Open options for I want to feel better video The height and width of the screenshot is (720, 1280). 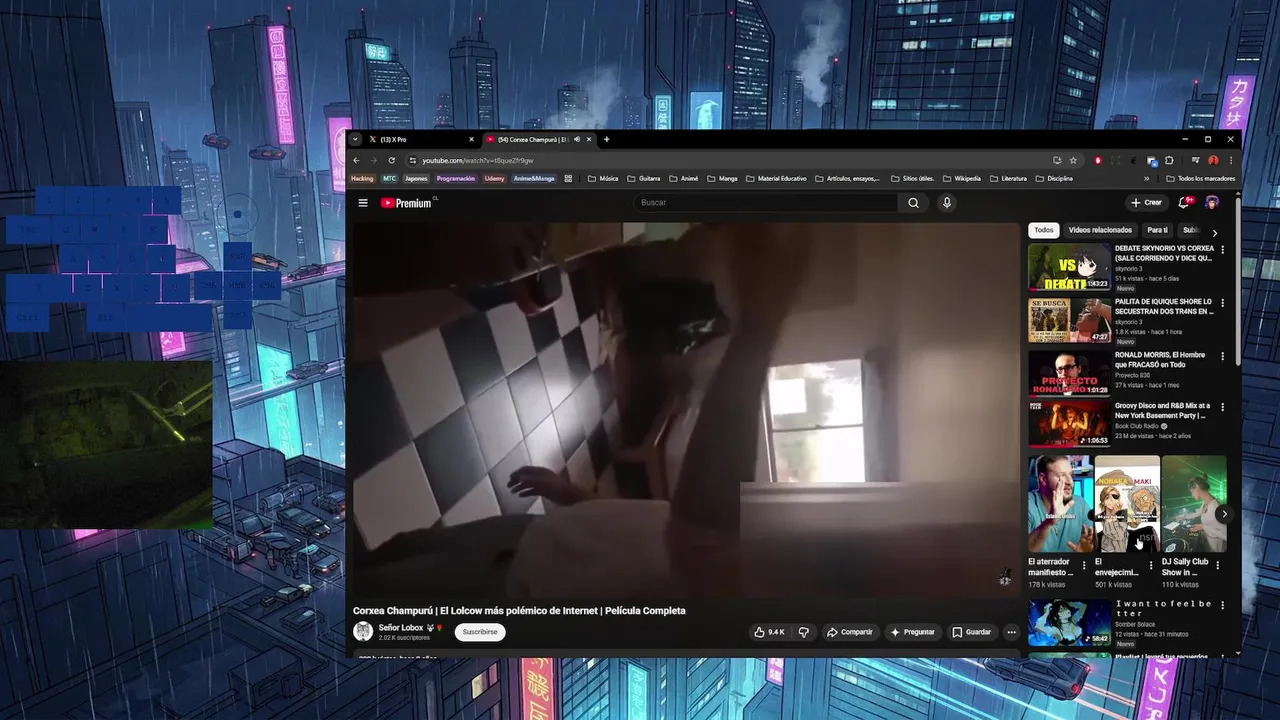pyautogui.click(x=1222, y=606)
